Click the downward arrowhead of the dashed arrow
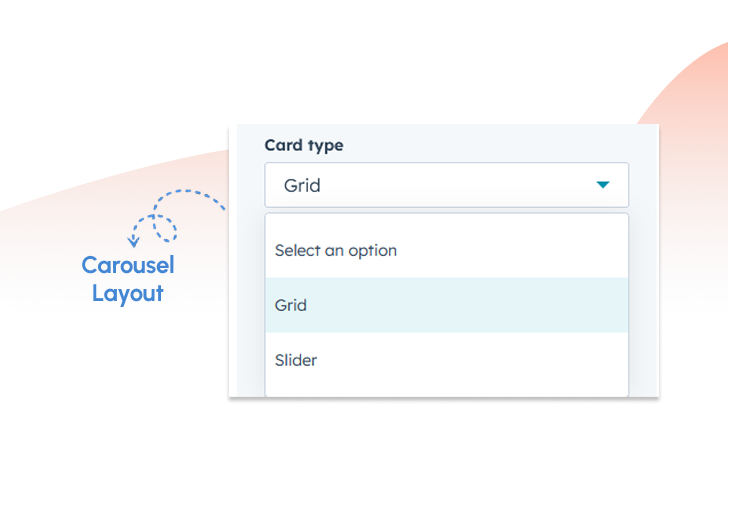Viewport: 729px width, 520px height. click(133, 241)
